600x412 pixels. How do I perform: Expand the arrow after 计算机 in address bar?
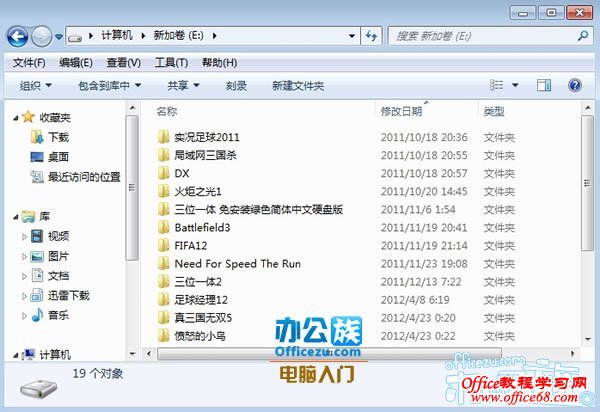point(143,36)
